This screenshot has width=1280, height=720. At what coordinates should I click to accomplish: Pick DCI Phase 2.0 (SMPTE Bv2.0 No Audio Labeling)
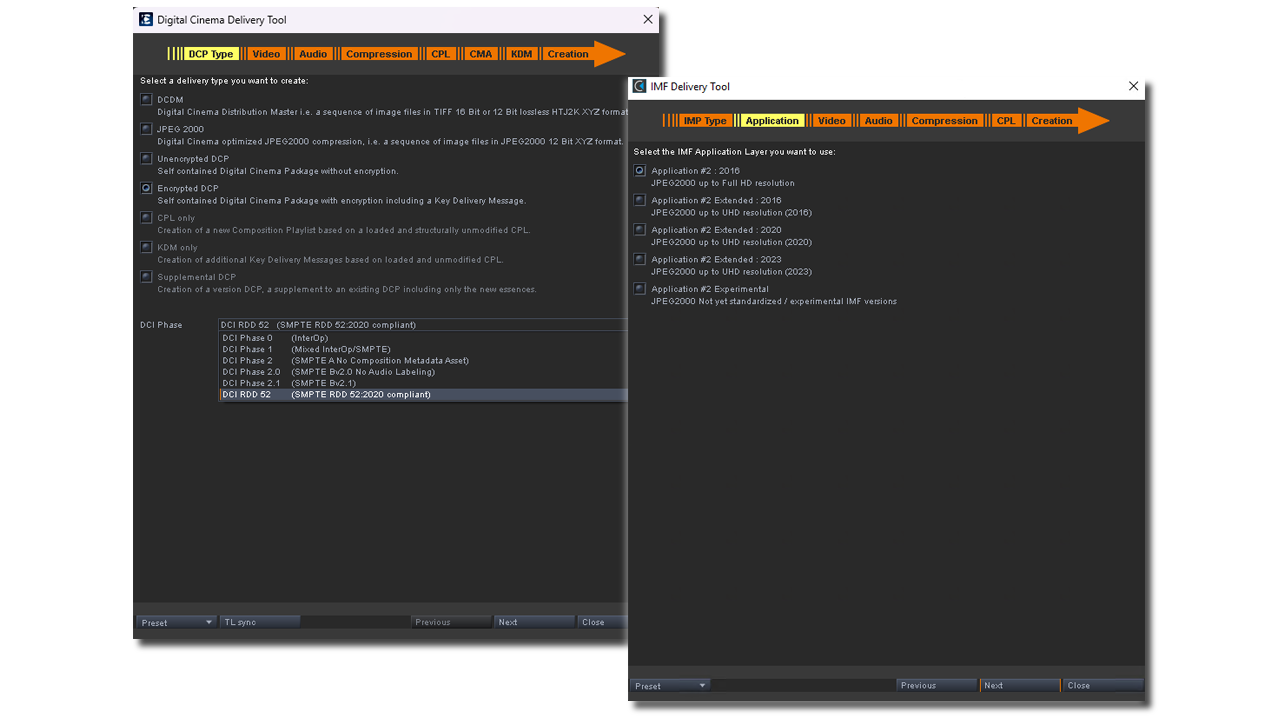[x=423, y=372]
